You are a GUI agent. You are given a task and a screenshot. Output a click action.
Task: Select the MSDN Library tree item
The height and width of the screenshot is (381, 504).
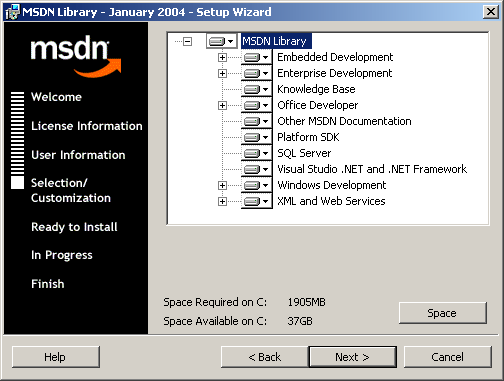click(276, 41)
